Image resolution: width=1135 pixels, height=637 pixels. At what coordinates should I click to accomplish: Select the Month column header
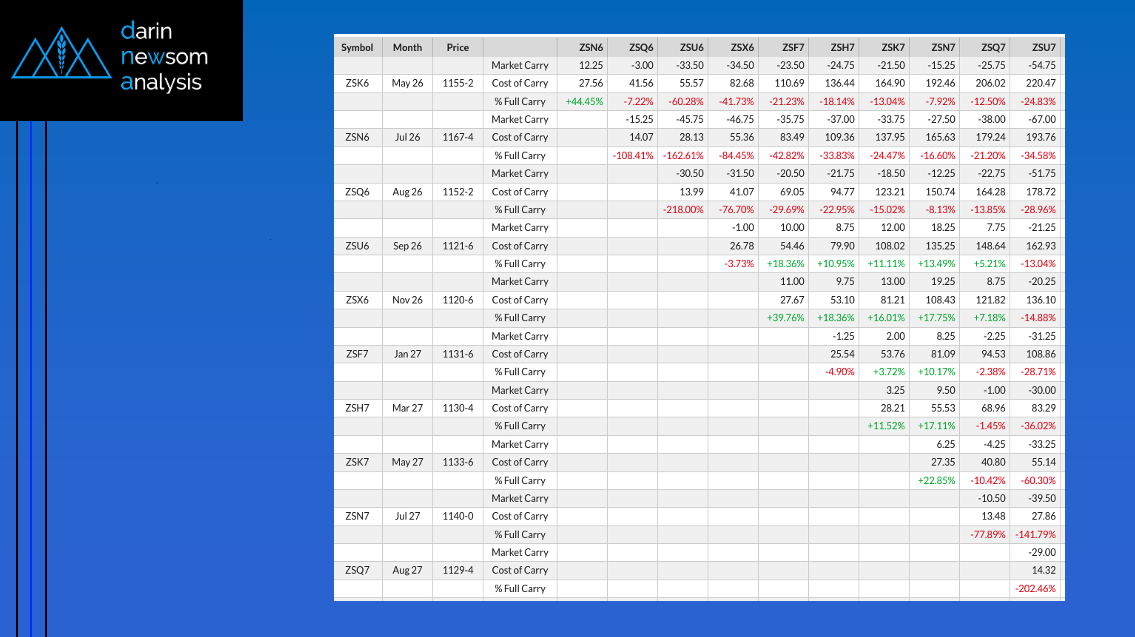[407, 47]
